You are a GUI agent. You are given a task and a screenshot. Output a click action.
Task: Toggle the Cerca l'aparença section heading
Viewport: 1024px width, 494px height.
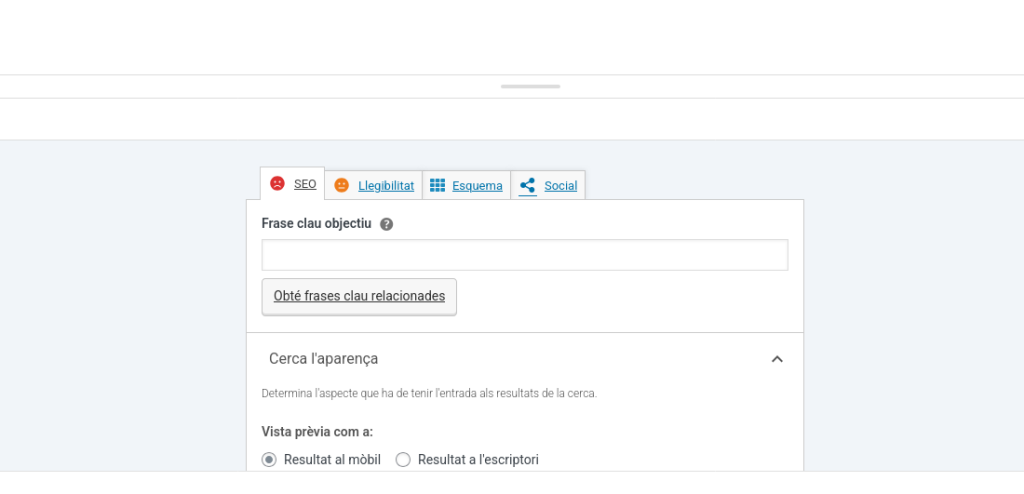point(323,359)
